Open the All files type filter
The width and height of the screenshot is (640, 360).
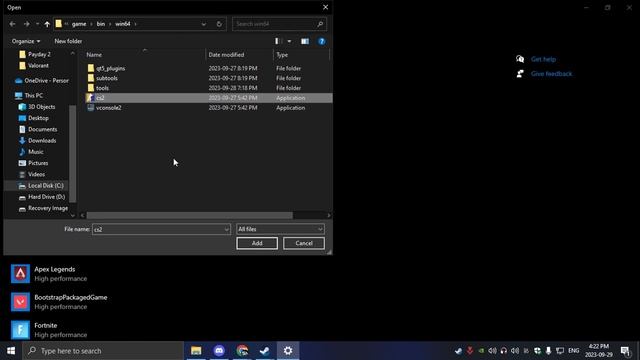pyautogui.click(x=280, y=229)
